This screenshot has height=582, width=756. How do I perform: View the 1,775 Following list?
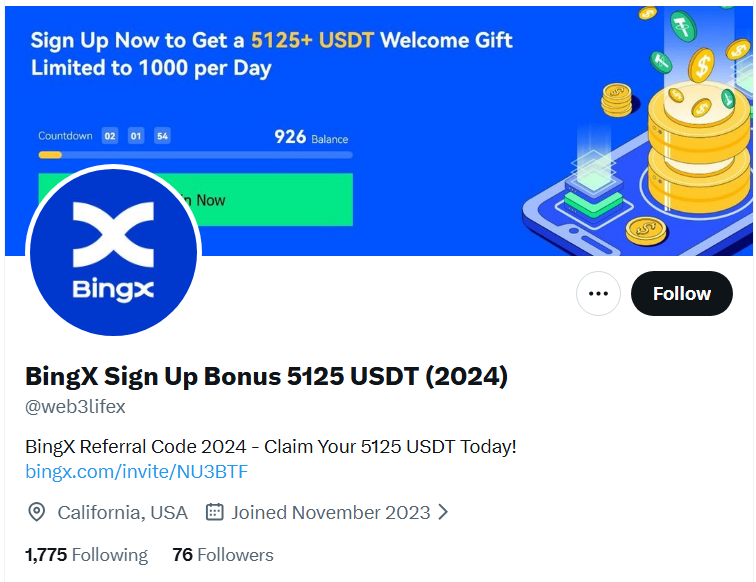86,555
